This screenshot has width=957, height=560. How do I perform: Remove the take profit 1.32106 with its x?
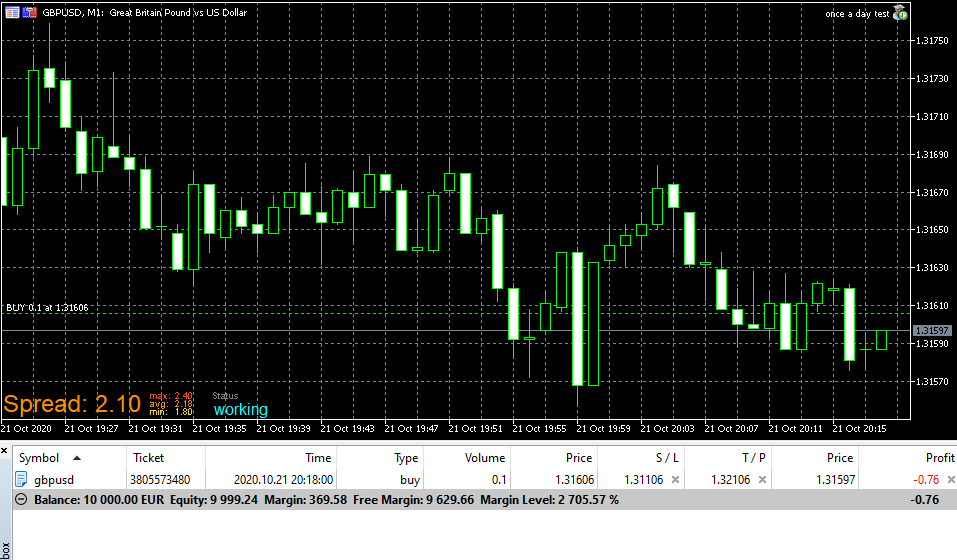(762, 479)
